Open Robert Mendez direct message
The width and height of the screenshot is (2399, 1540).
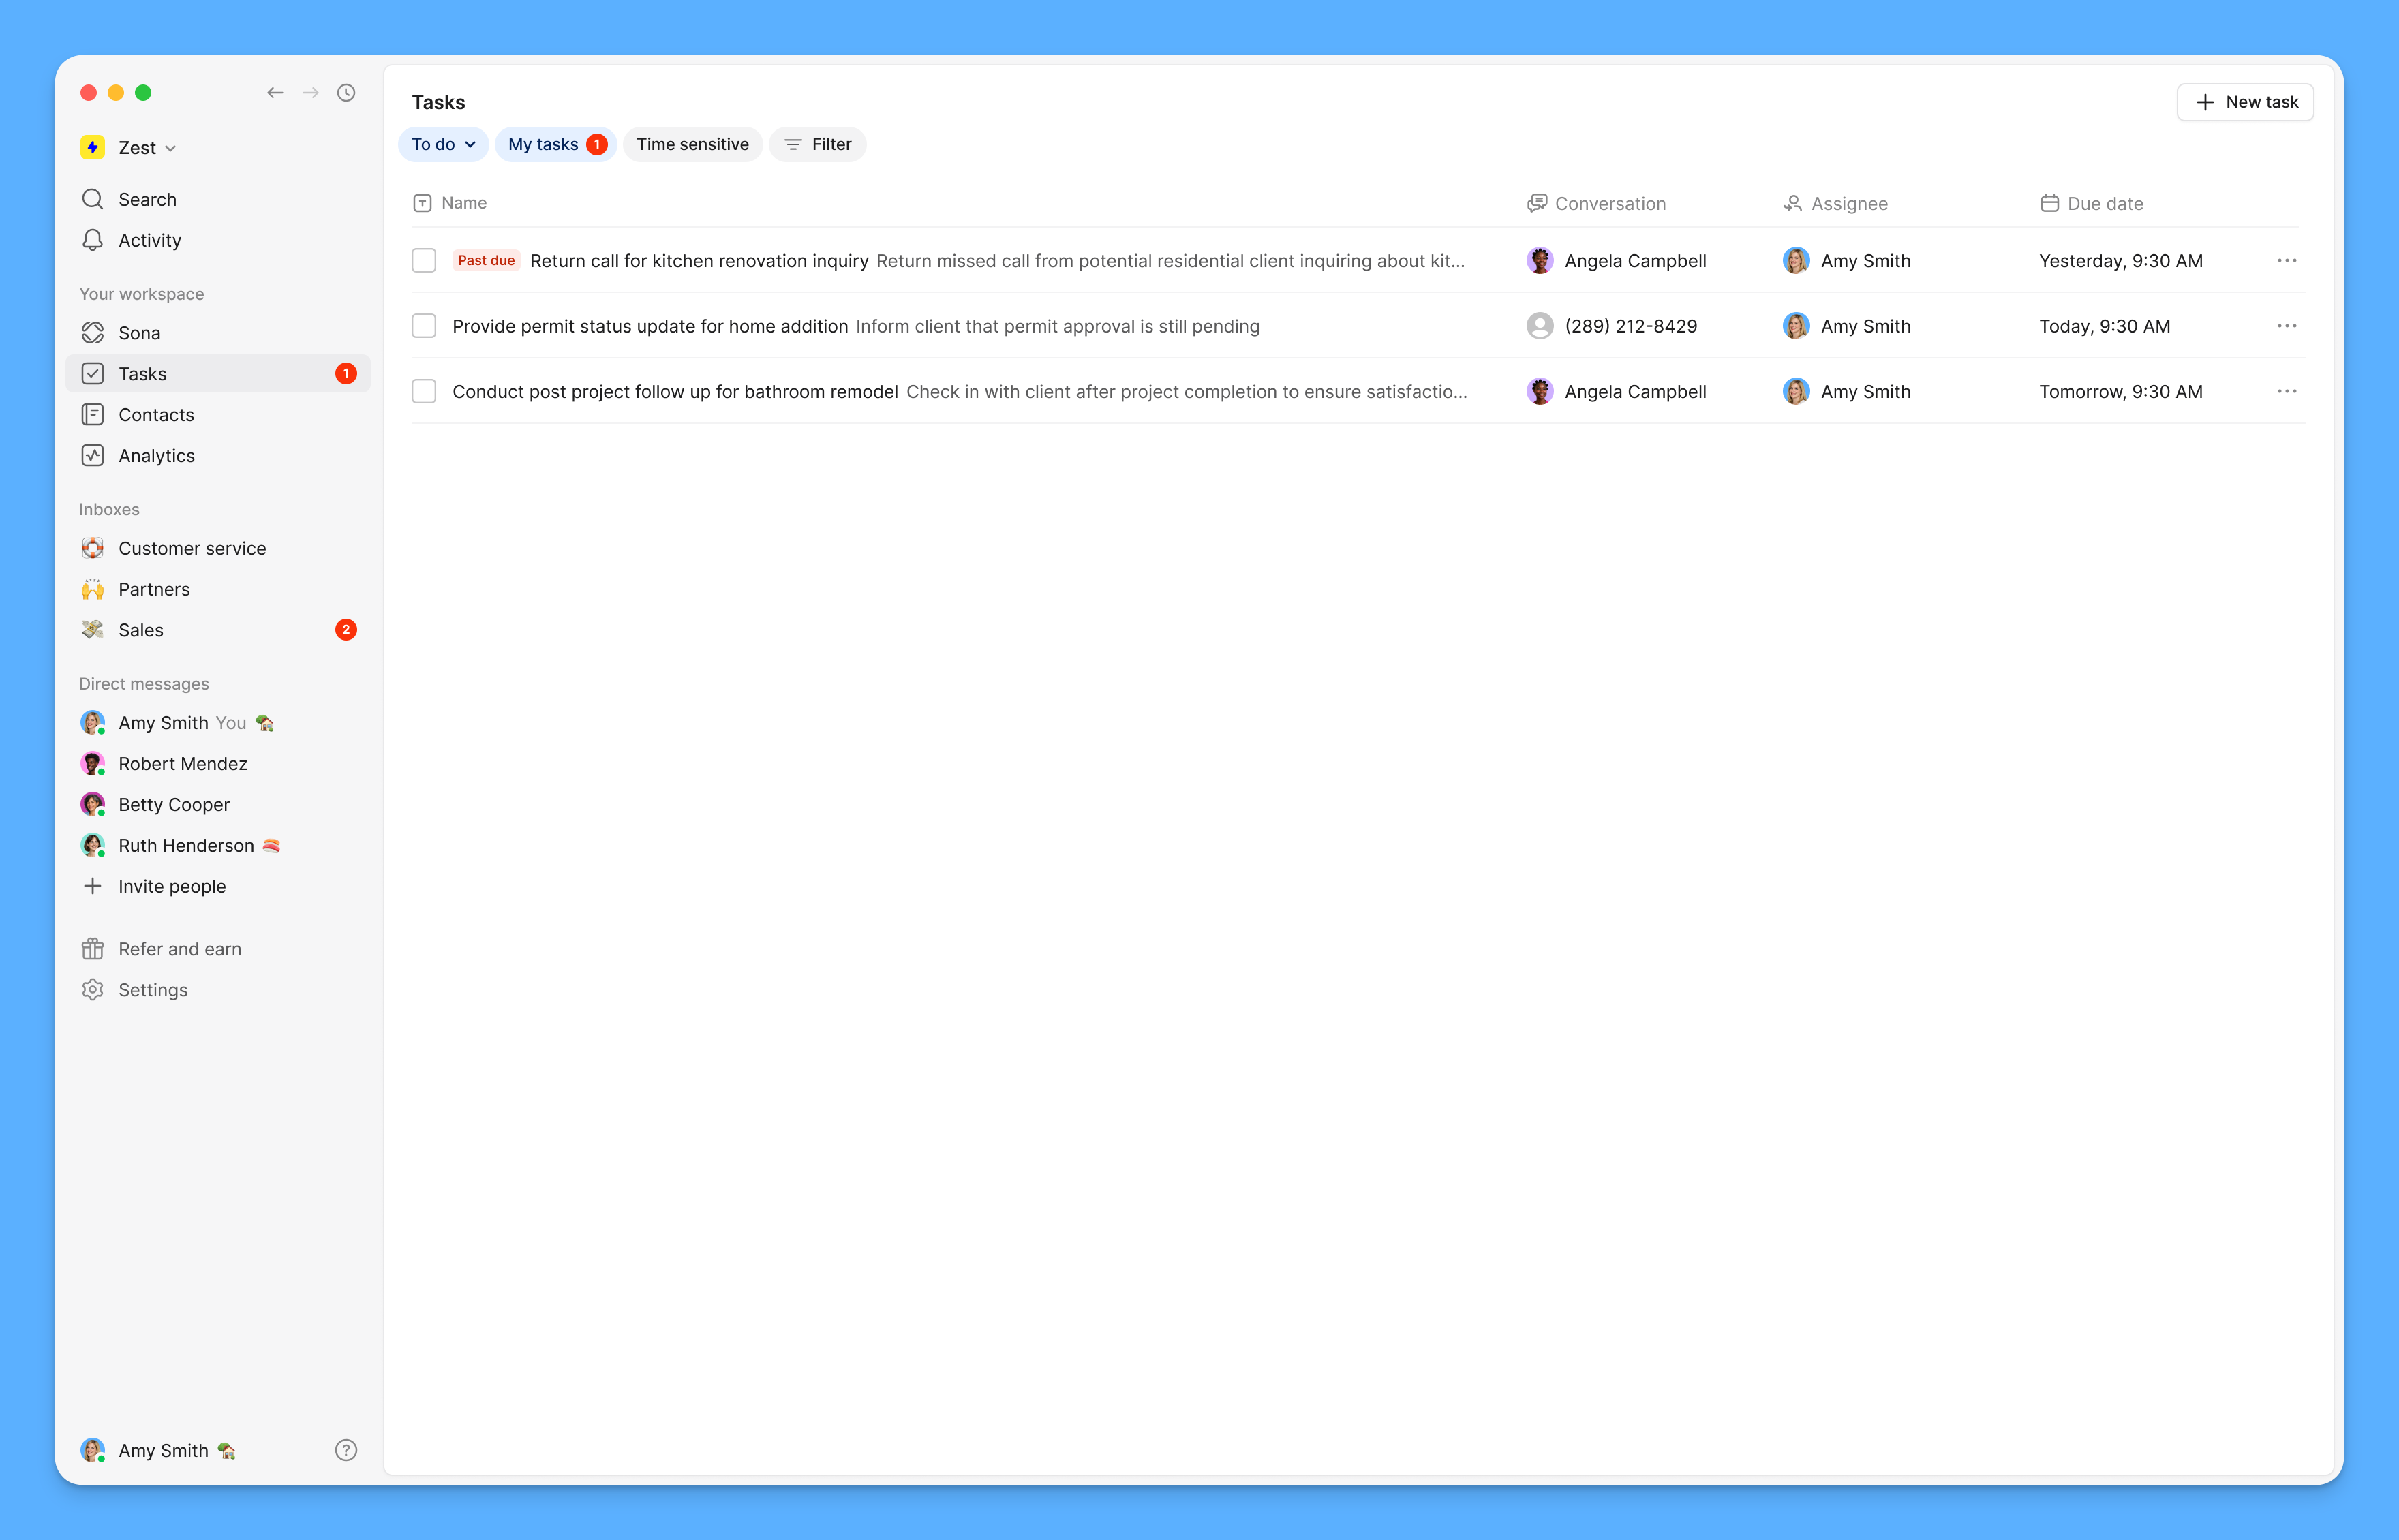click(218, 764)
